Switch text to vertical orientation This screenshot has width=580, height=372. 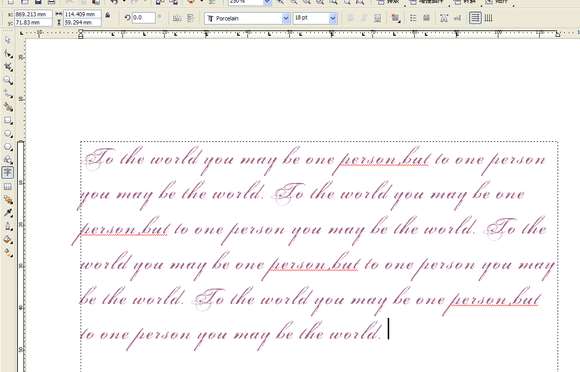pos(489,18)
